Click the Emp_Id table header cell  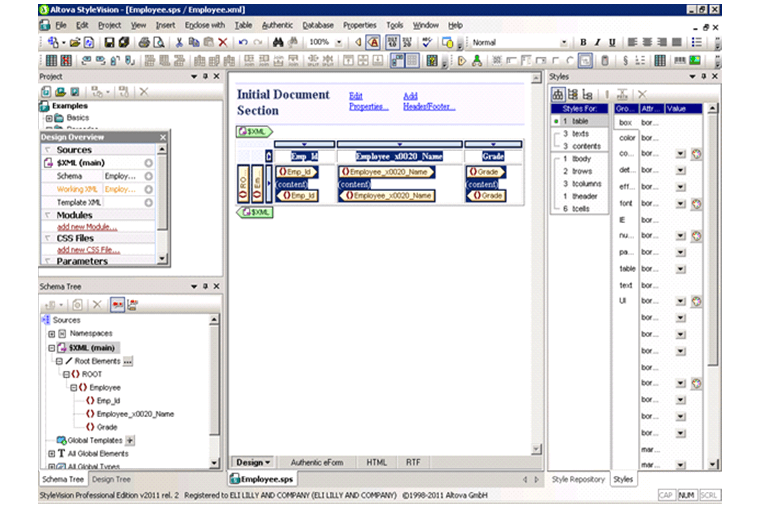(x=304, y=156)
